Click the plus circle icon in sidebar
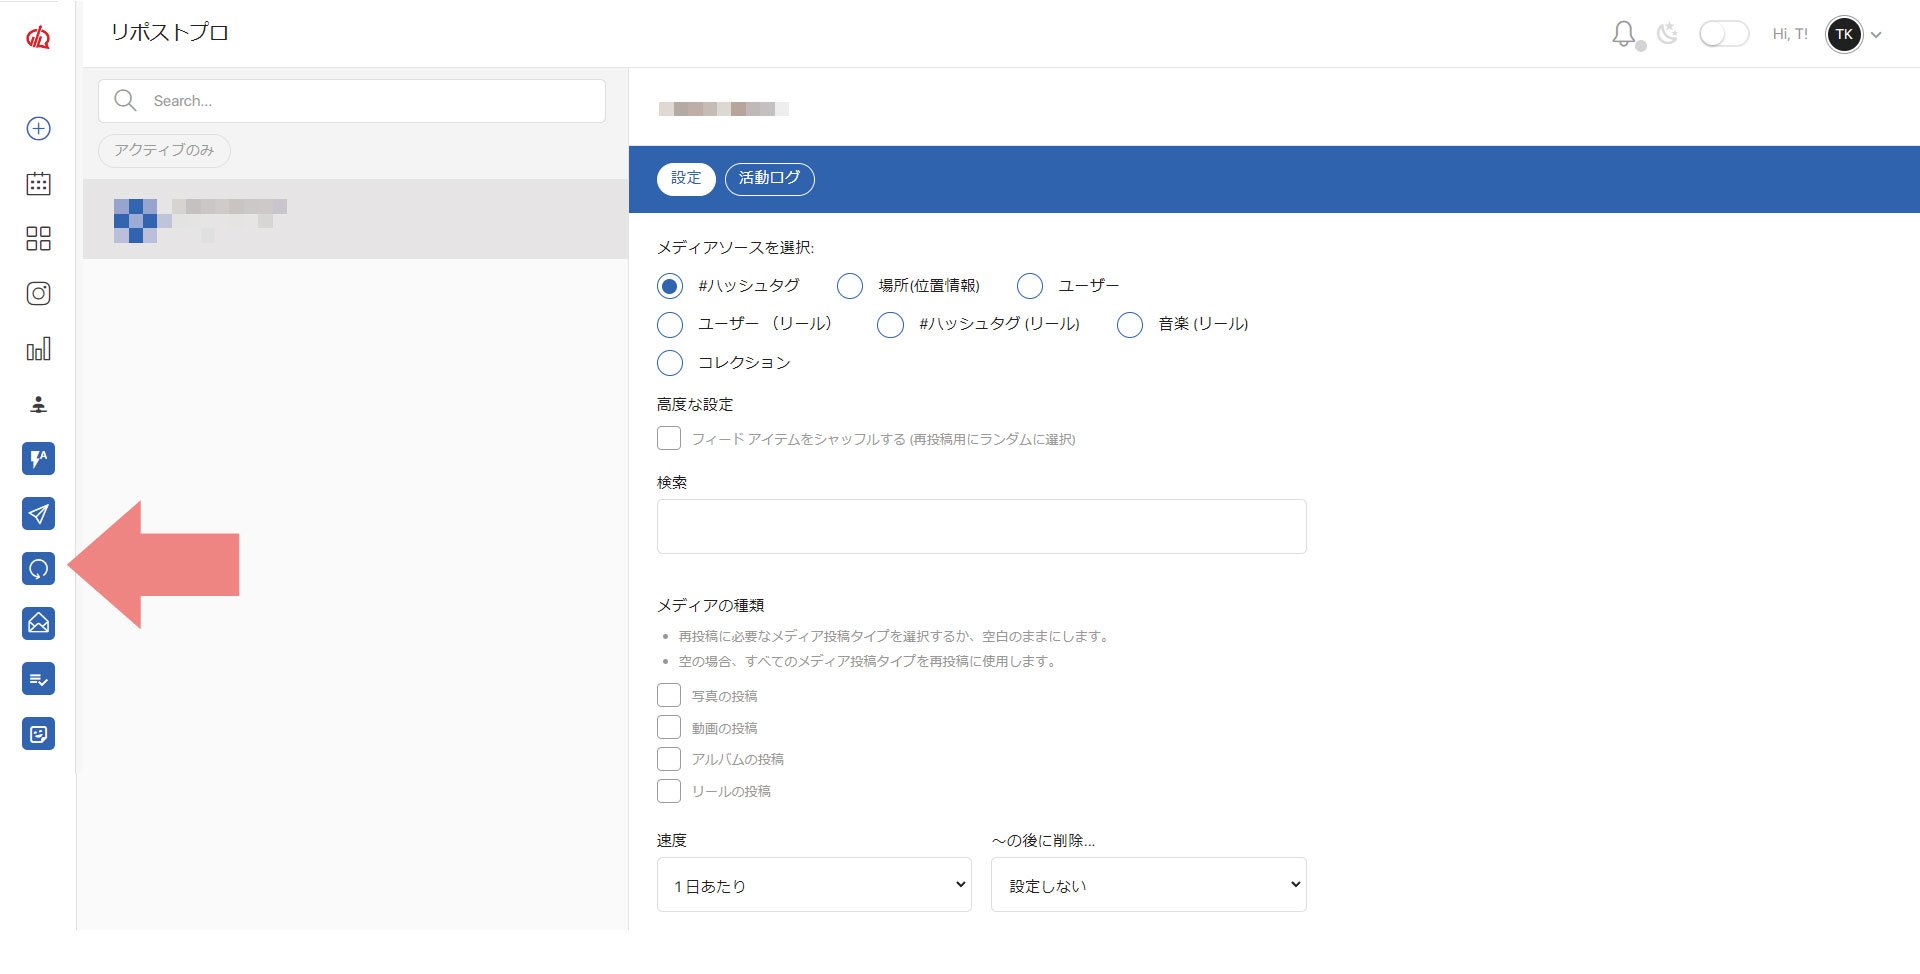The image size is (1920, 974). pos(38,128)
